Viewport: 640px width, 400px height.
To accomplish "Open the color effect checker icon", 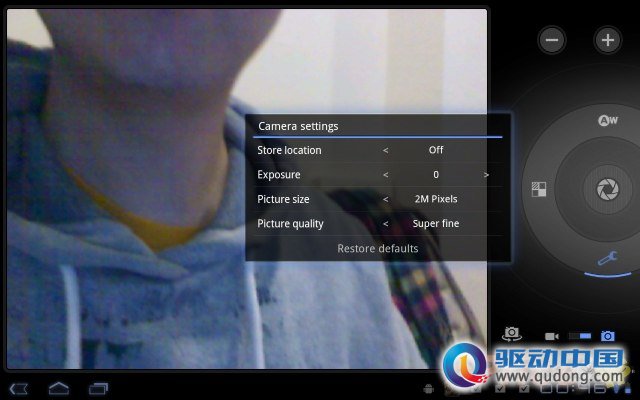I will click(539, 189).
